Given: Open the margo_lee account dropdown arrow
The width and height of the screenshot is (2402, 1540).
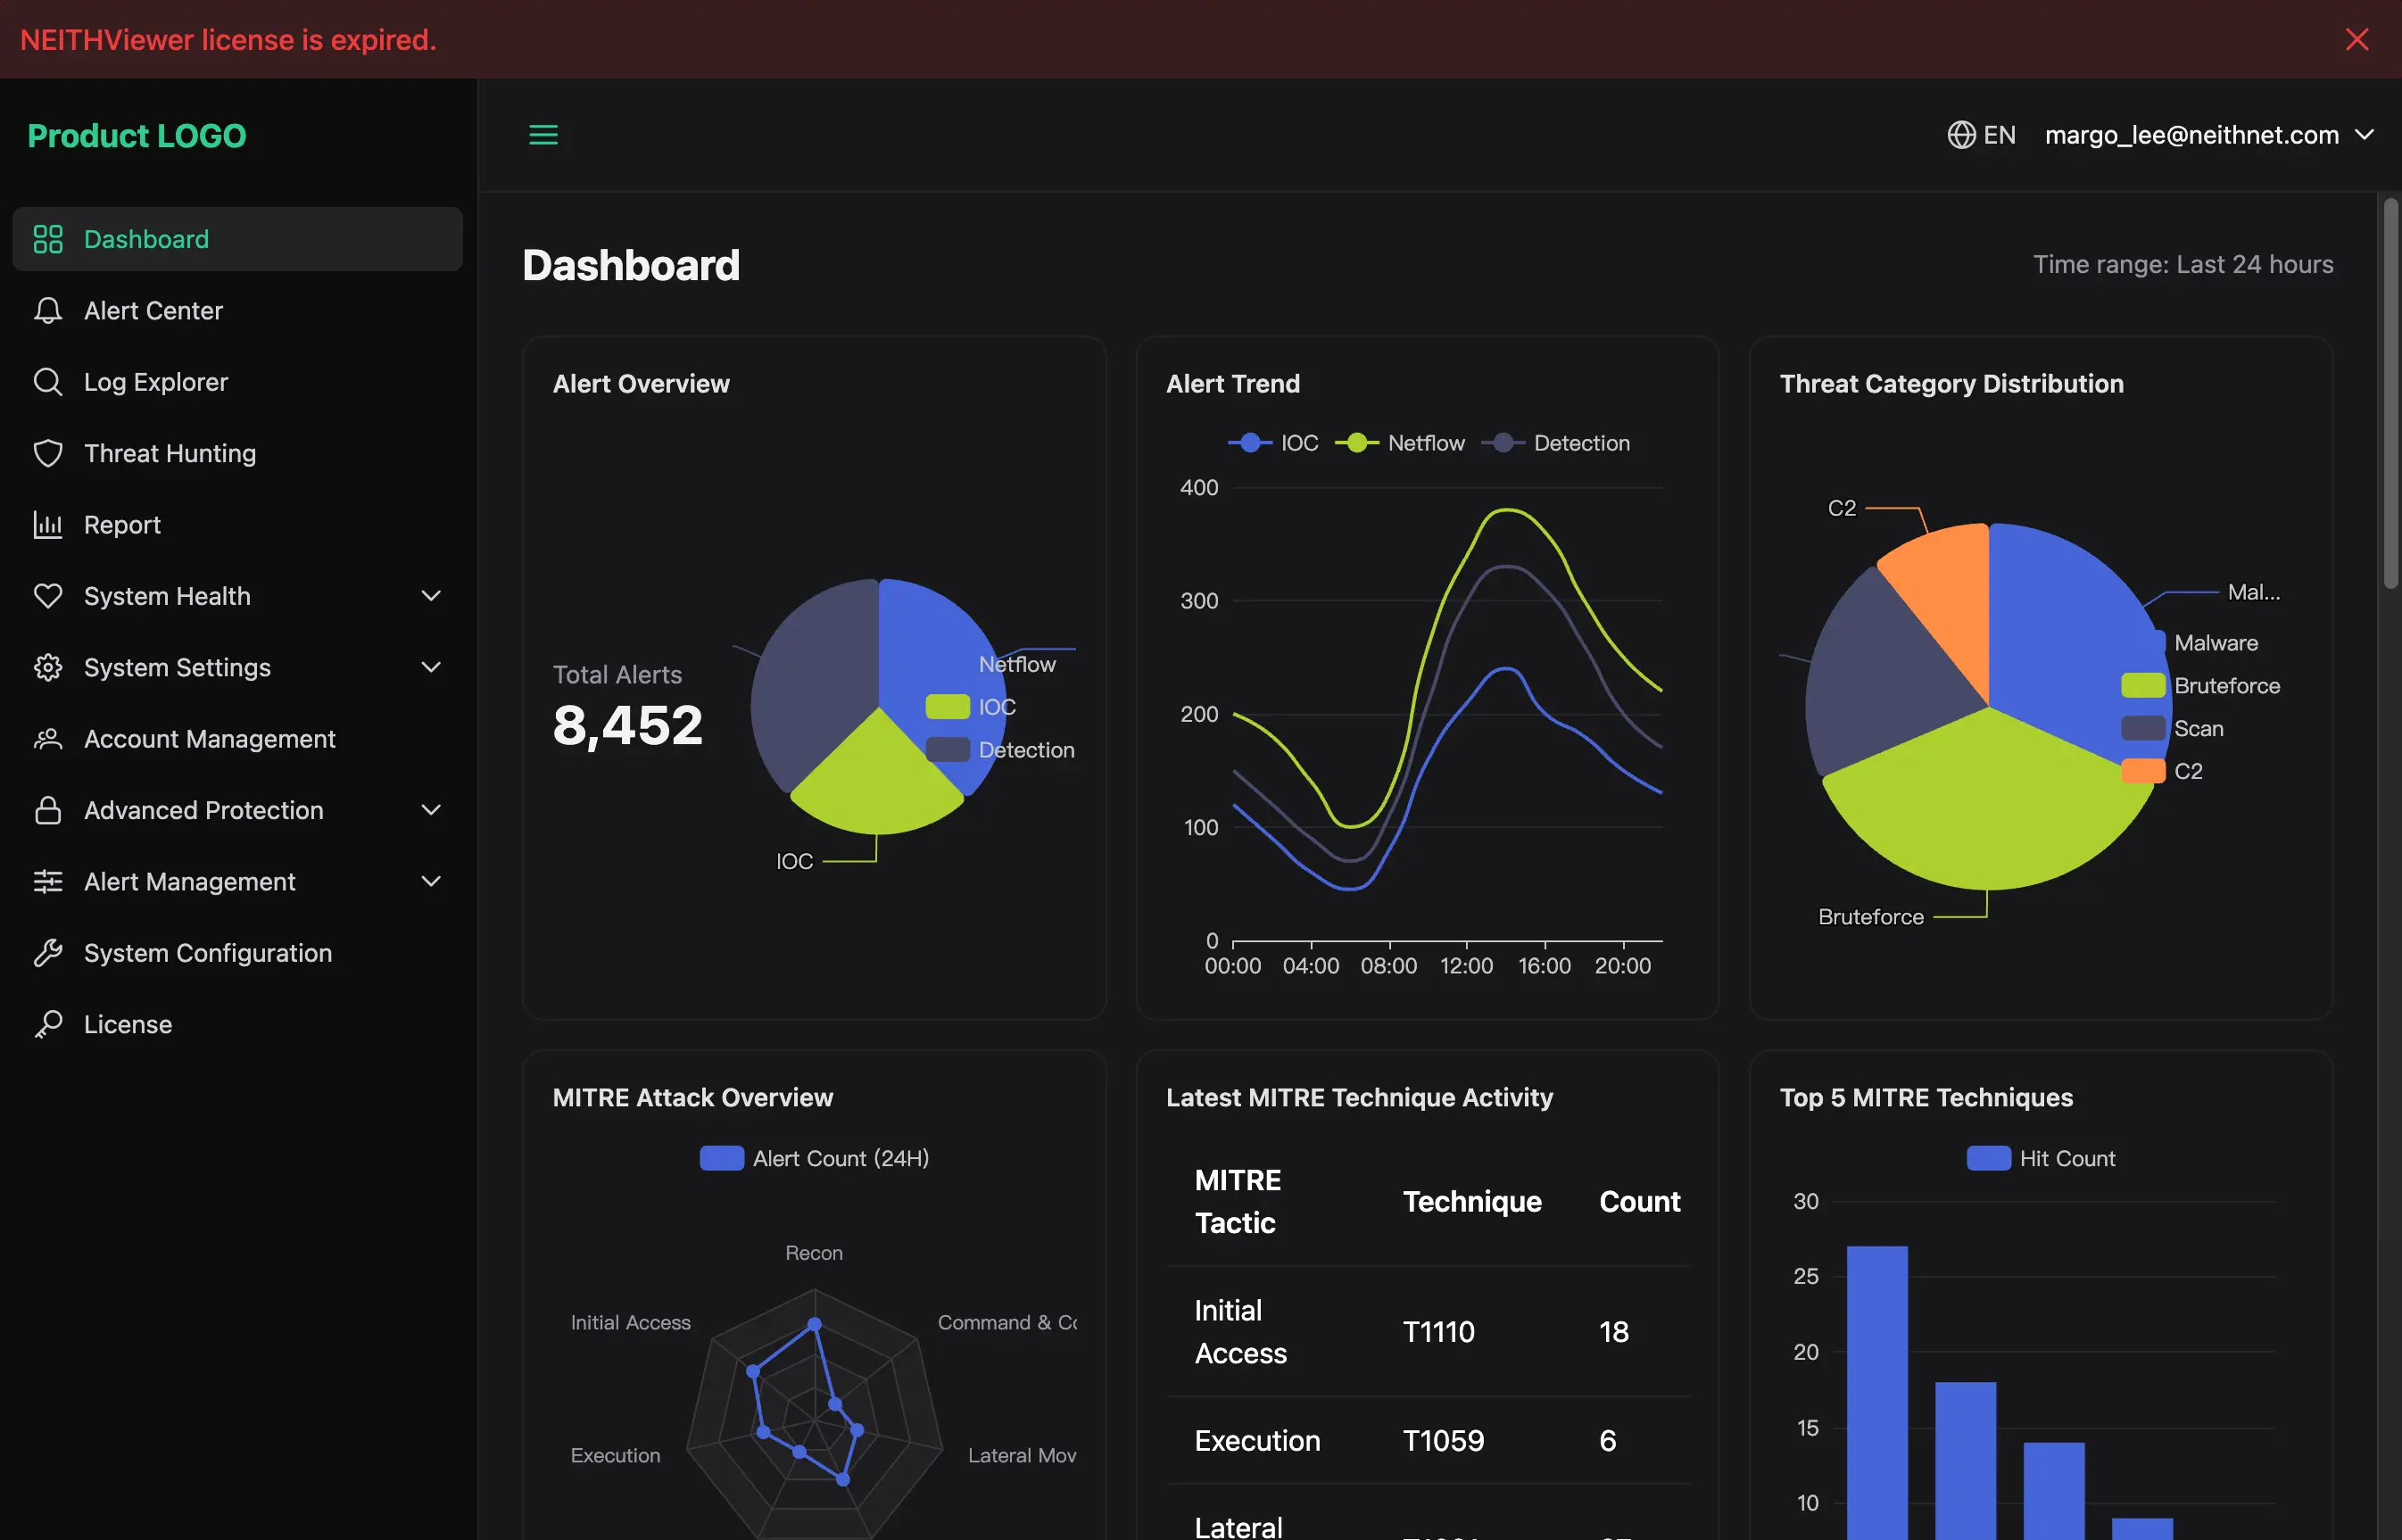Looking at the screenshot, I should 2364,134.
